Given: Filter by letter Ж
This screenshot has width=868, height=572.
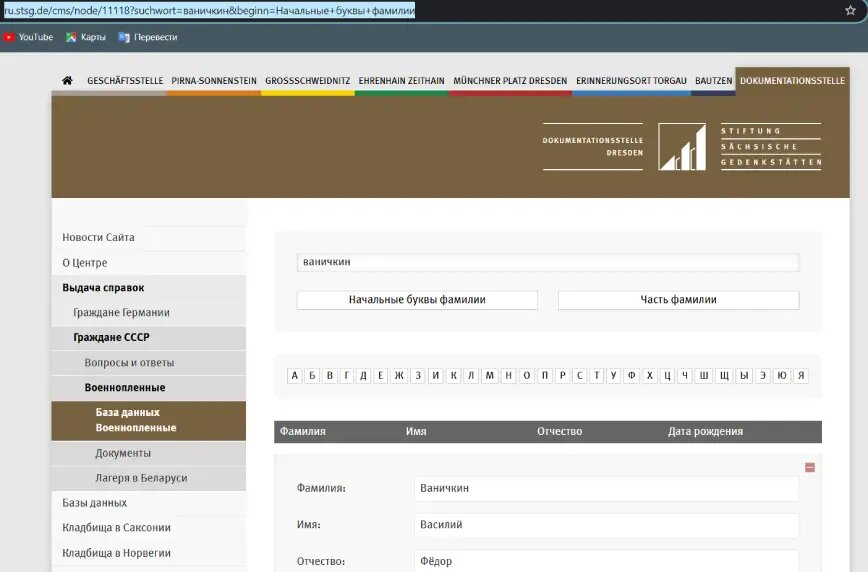Looking at the screenshot, I should pos(399,376).
